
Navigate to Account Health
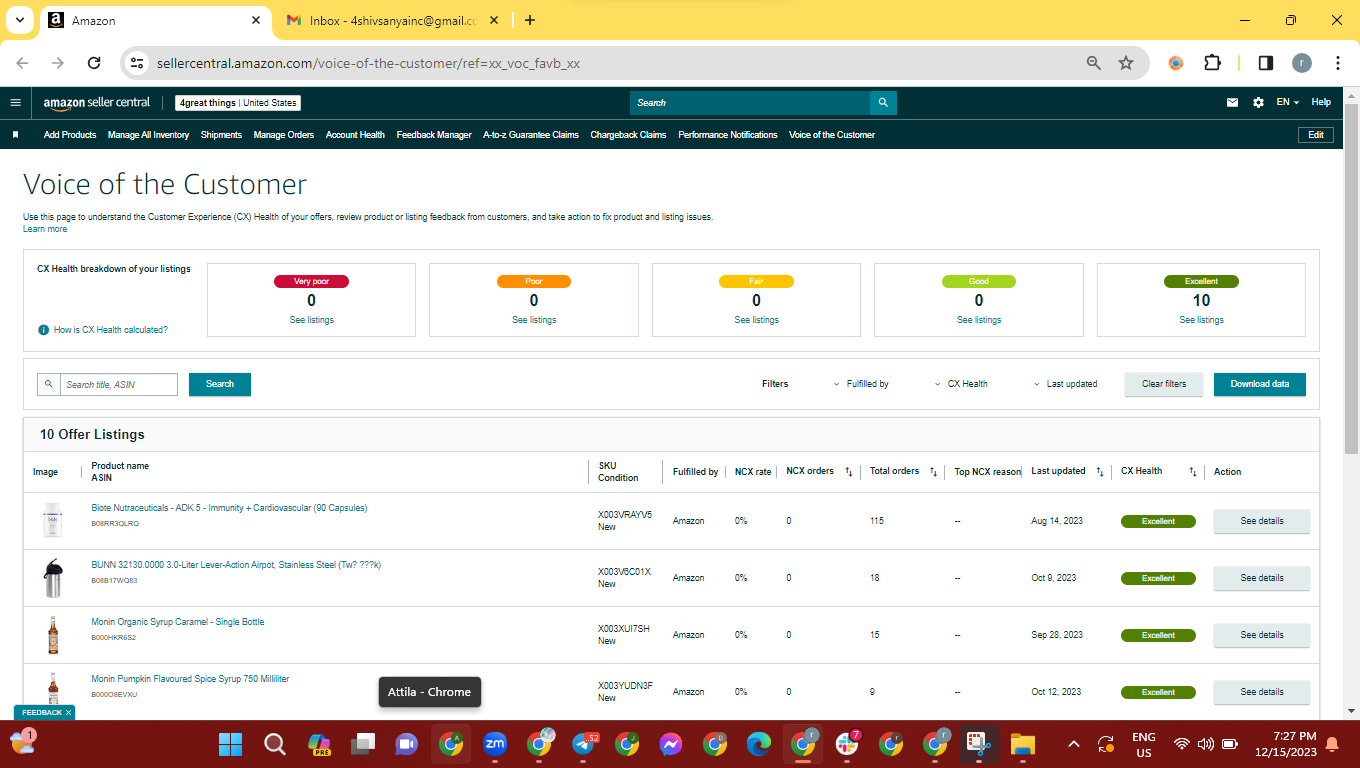[x=355, y=135]
